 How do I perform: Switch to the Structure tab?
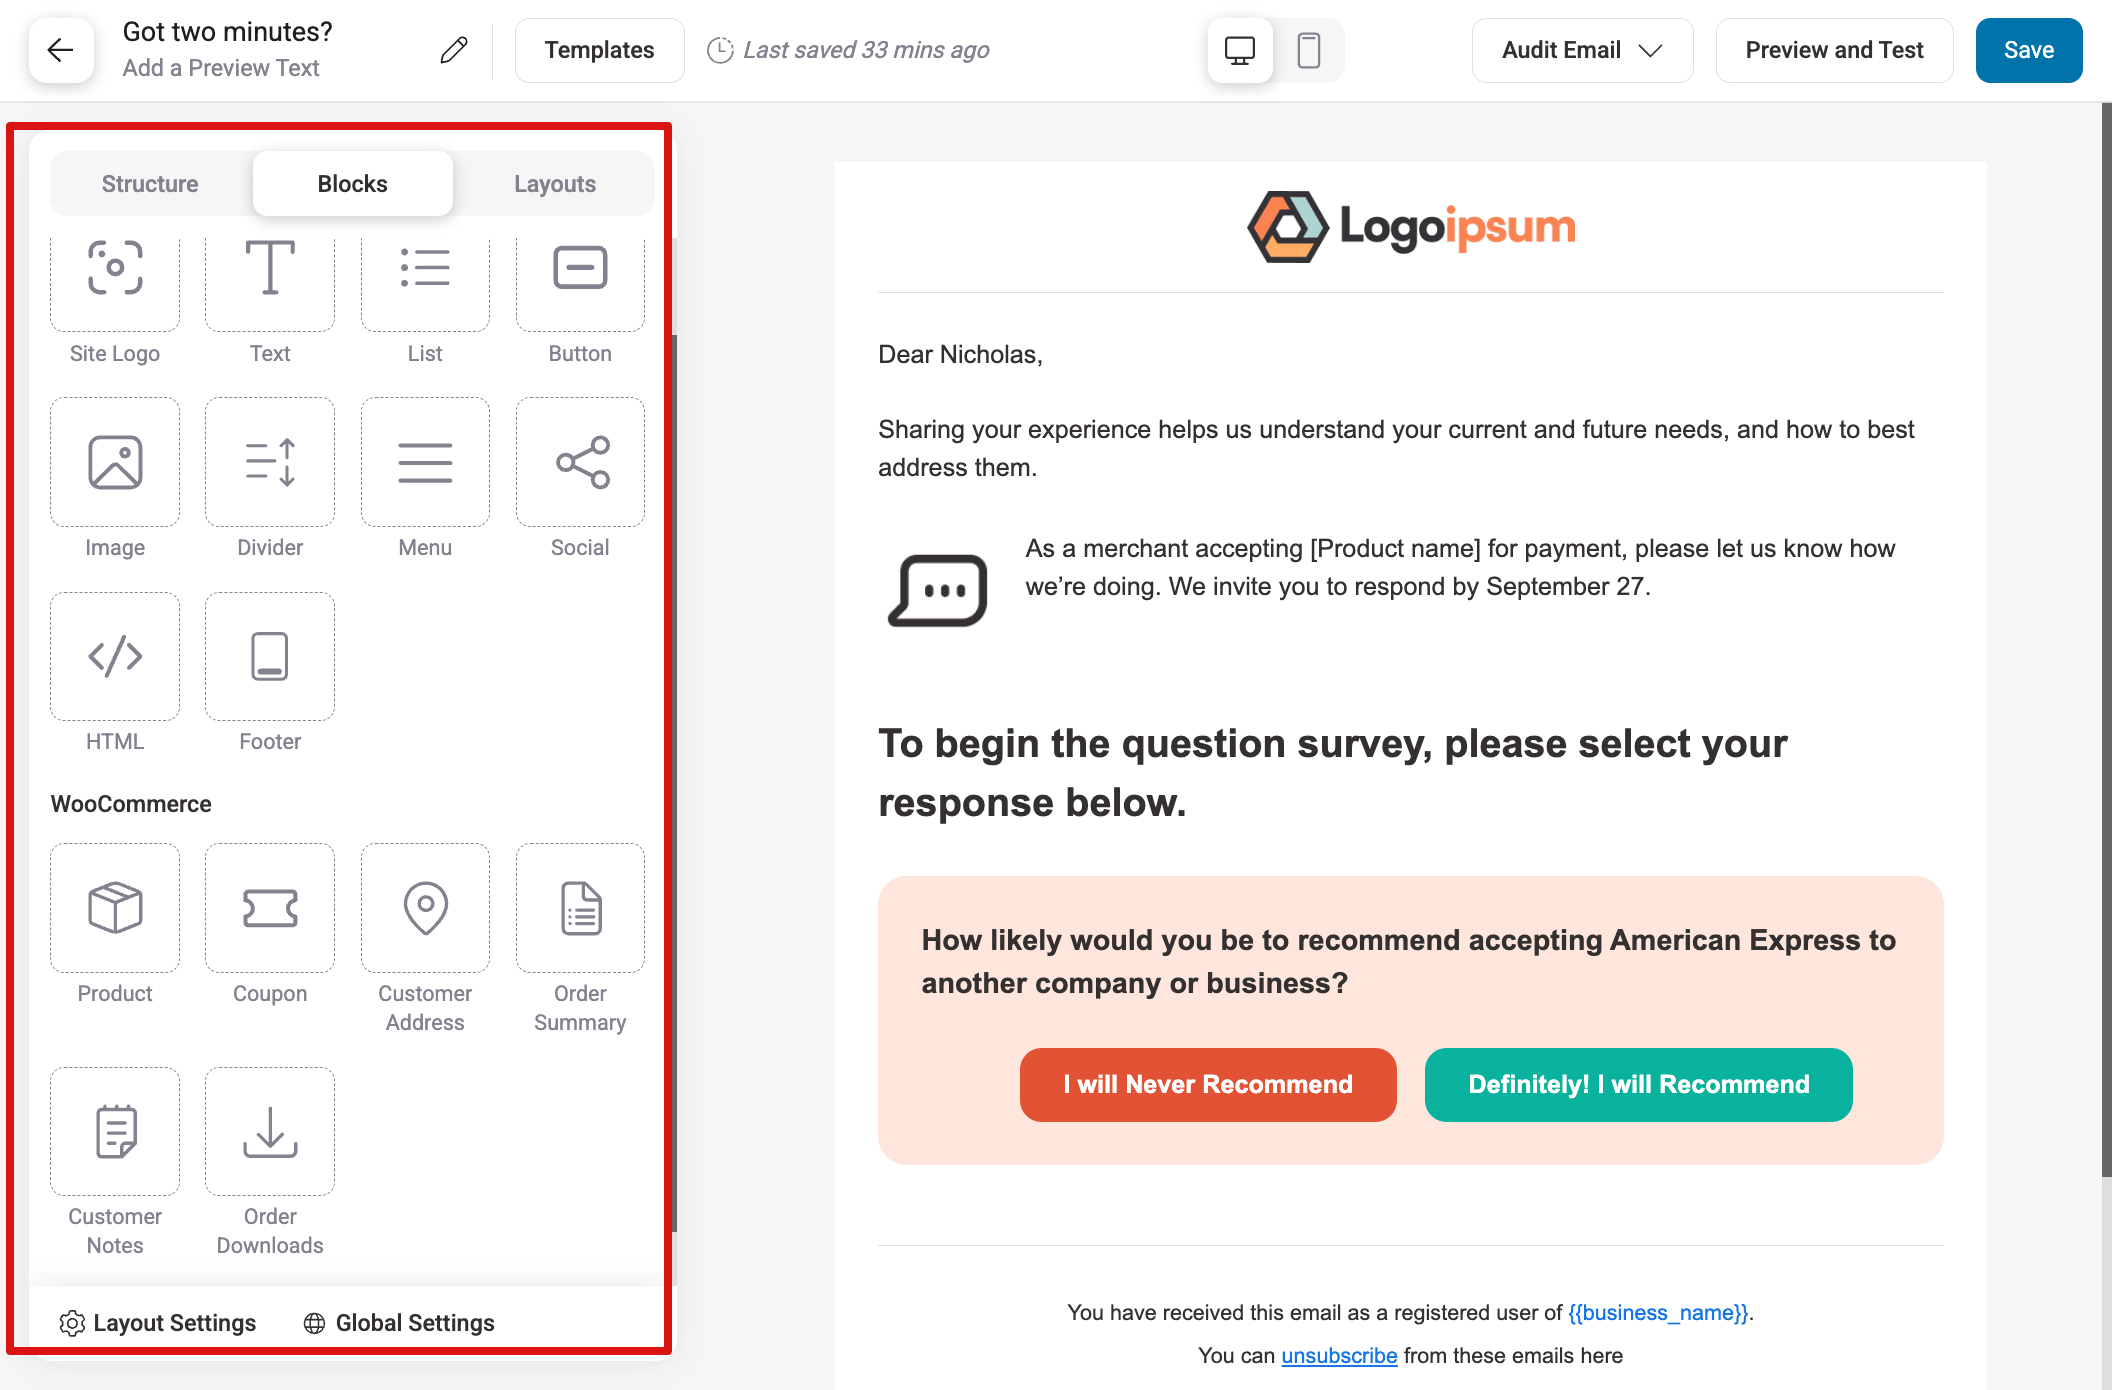point(150,184)
